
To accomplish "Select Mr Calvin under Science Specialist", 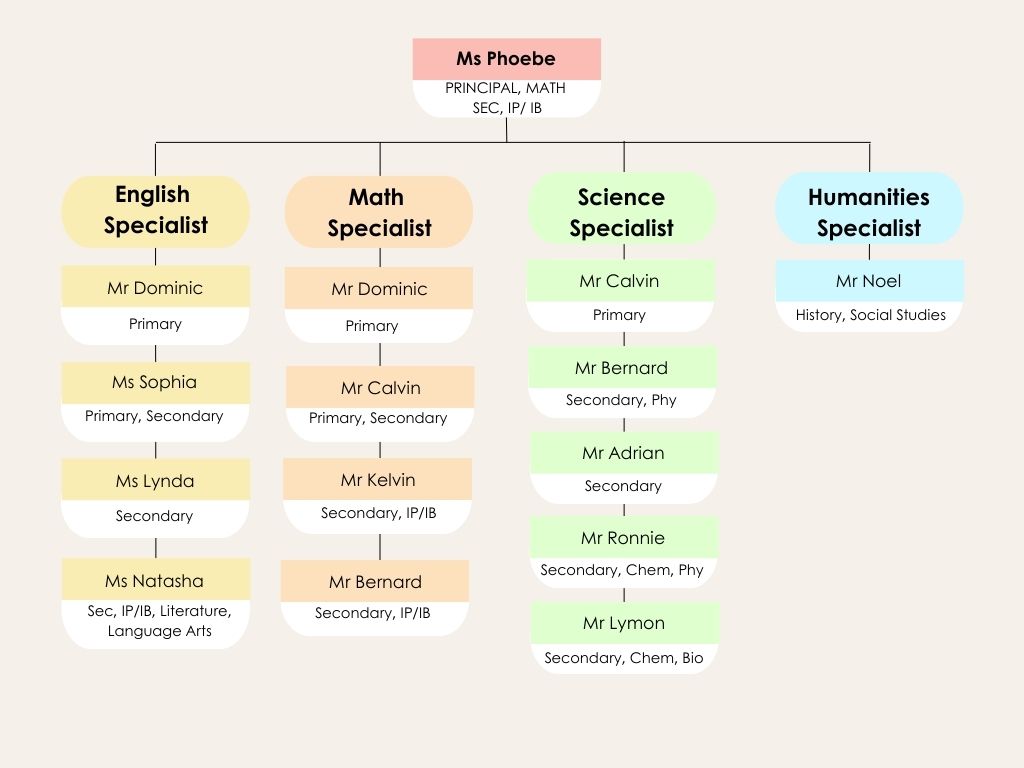I will pyautogui.click(x=620, y=296).
